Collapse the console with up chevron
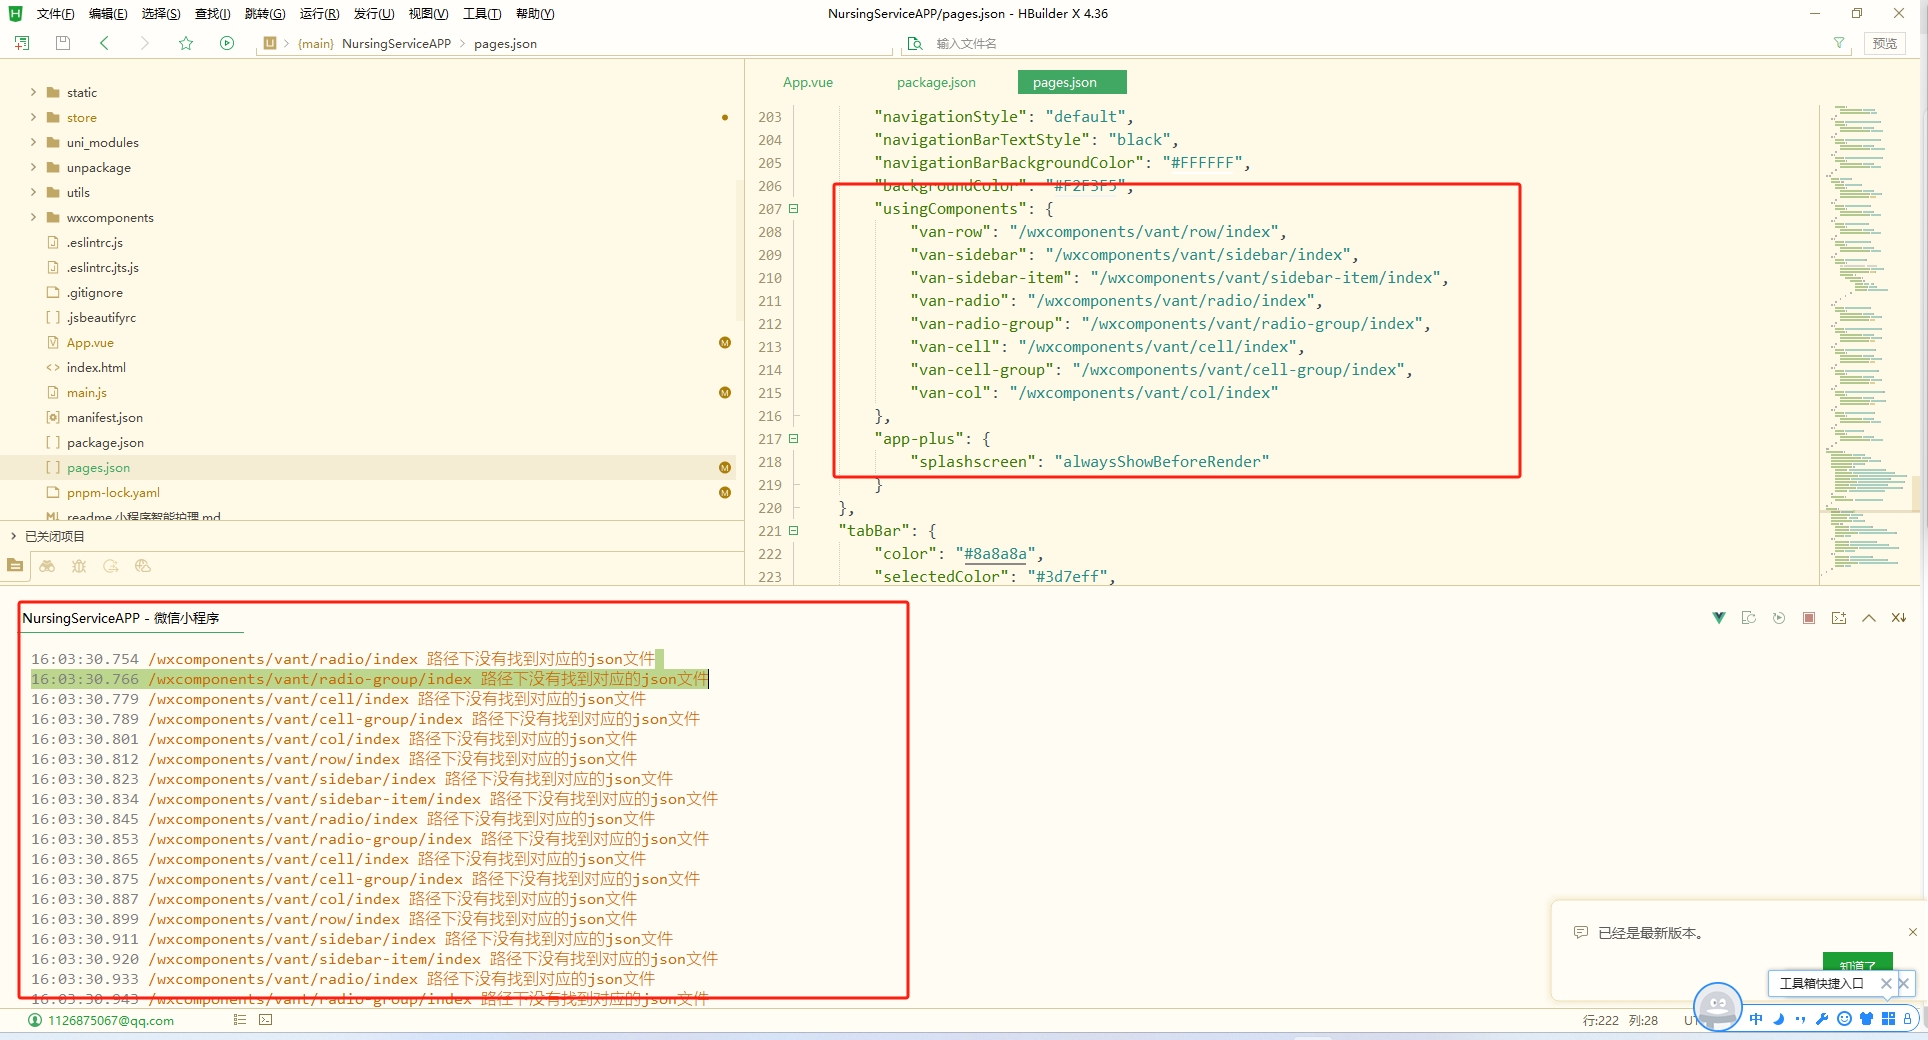The width and height of the screenshot is (1928, 1040). click(x=1869, y=618)
